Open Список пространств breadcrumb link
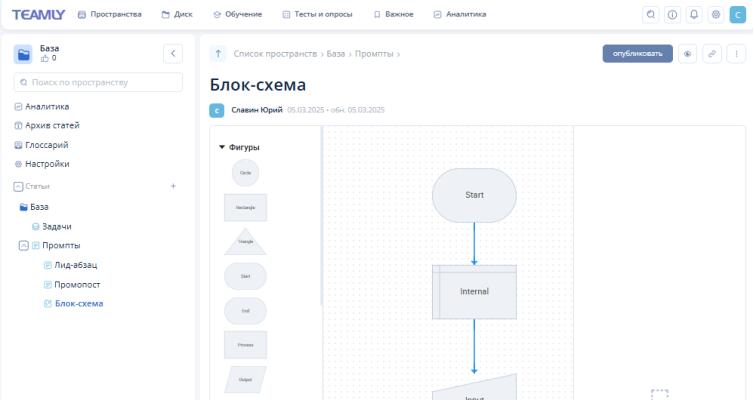The height and width of the screenshot is (400, 753). [x=275, y=53]
